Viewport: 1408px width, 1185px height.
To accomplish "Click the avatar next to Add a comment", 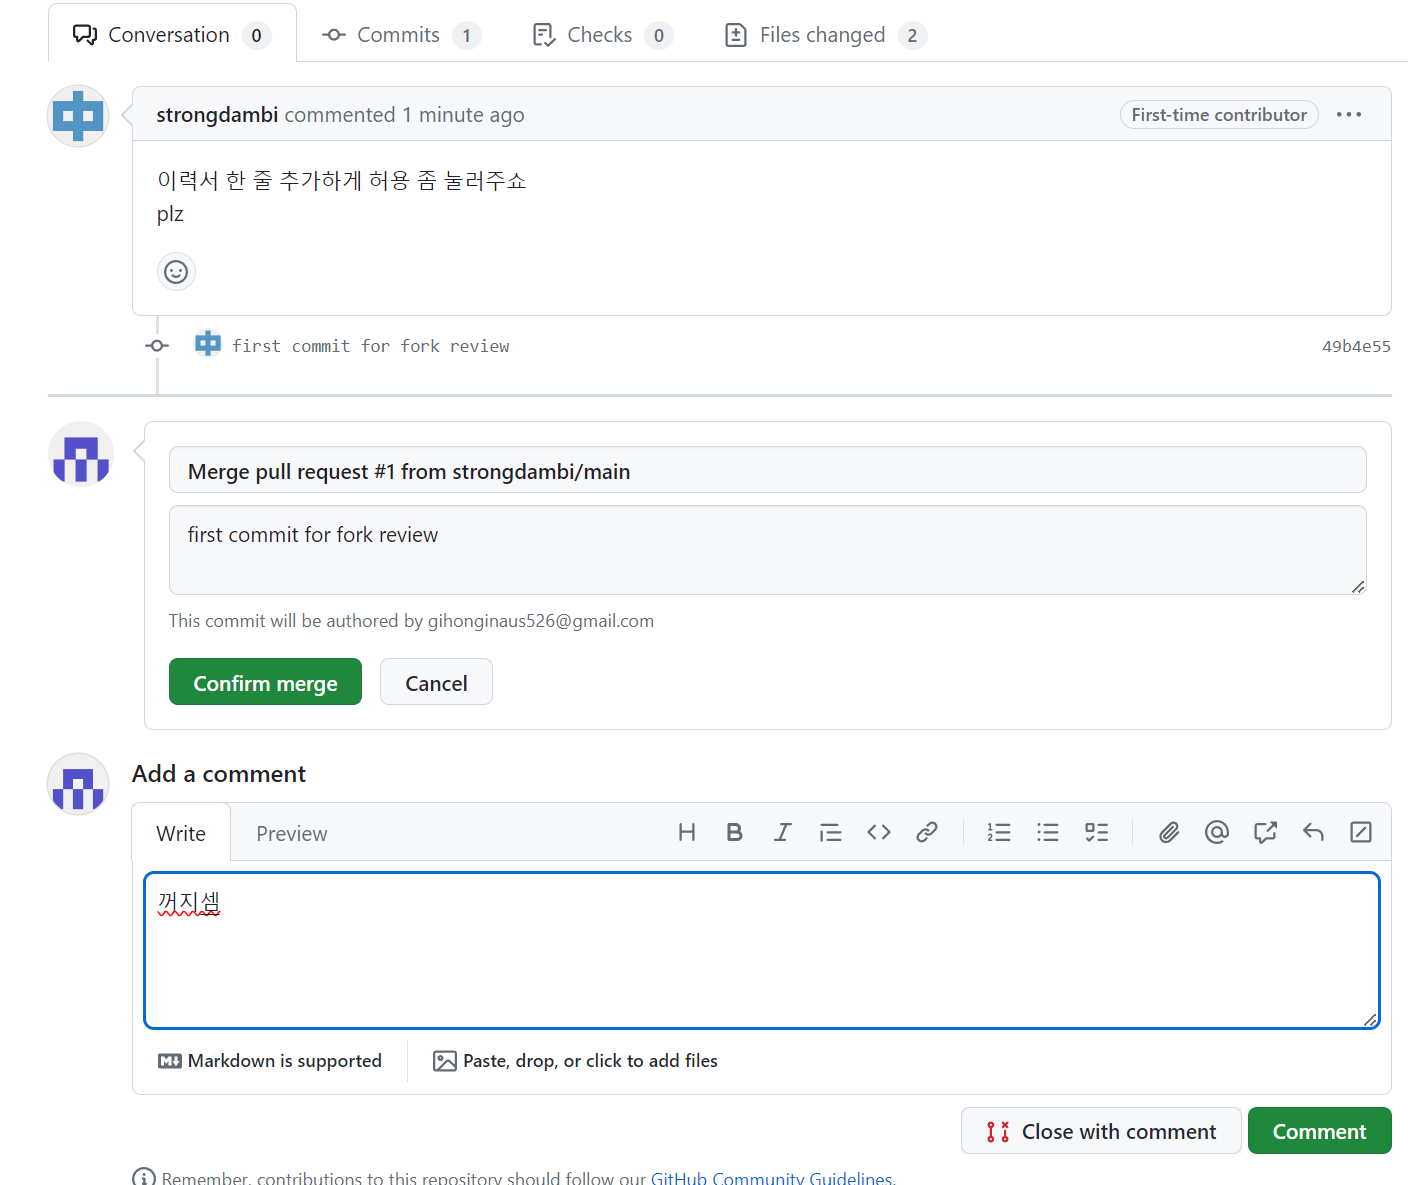I will pos(78,784).
